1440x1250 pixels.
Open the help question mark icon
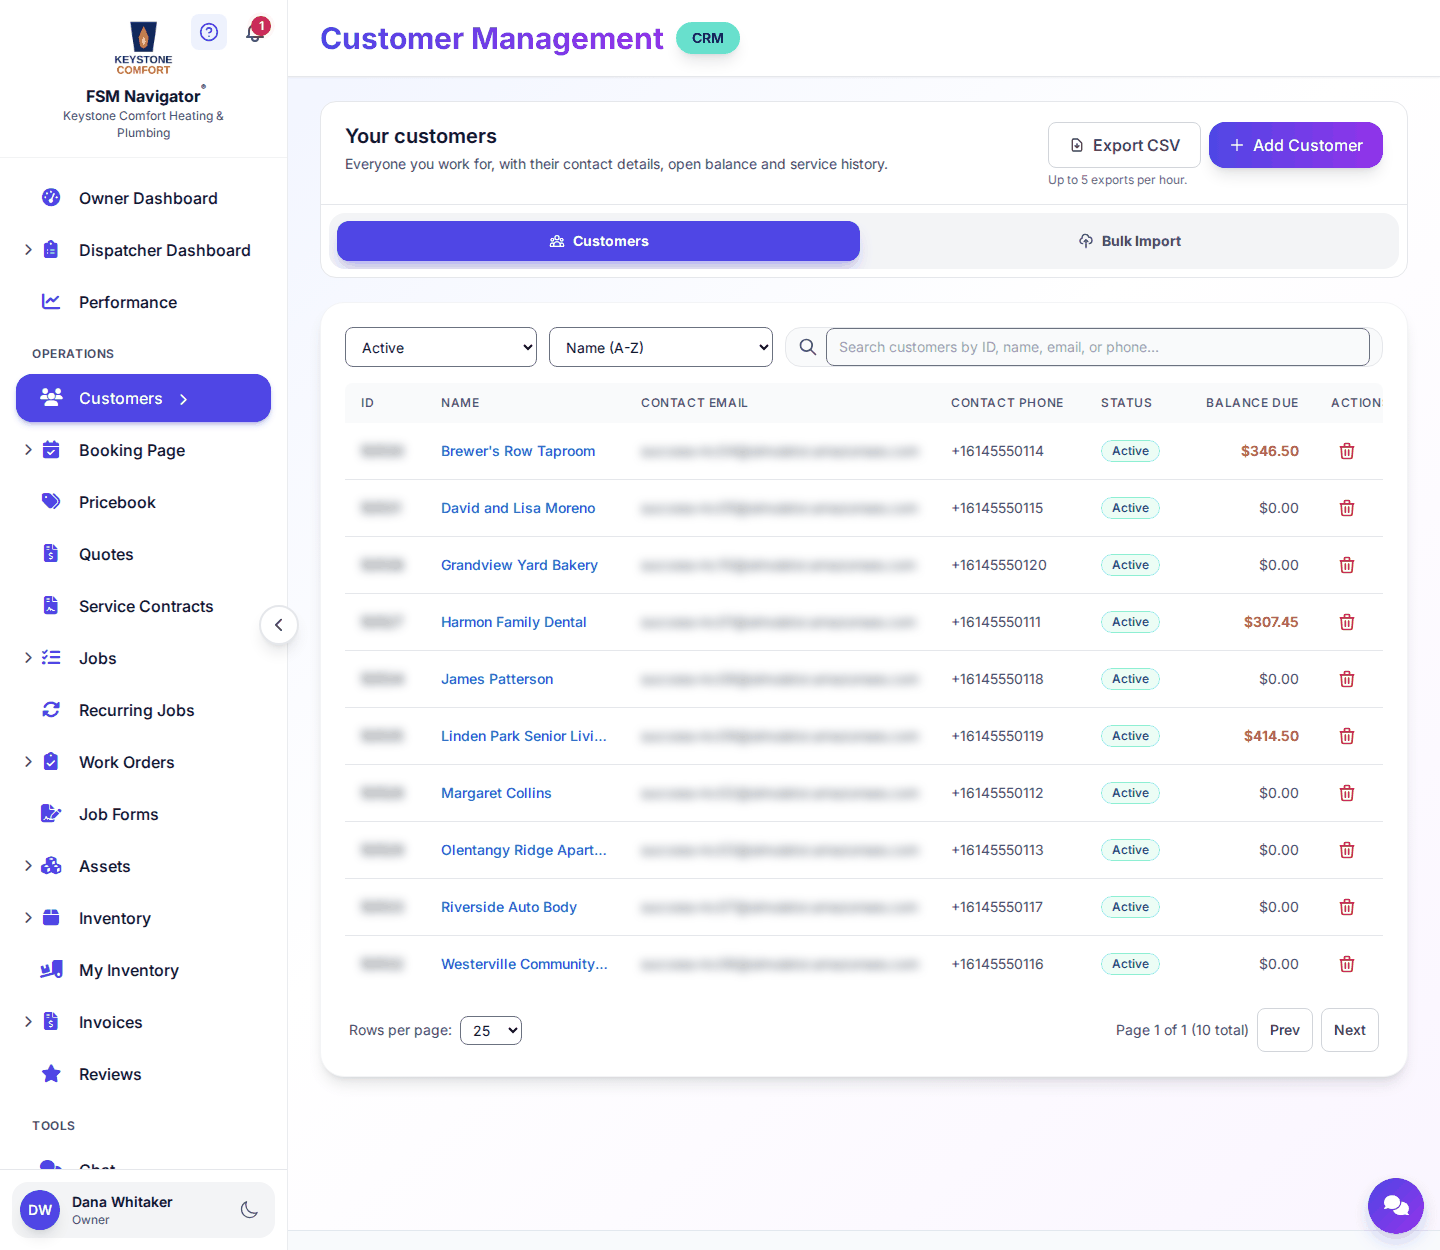tap(209, 32)
